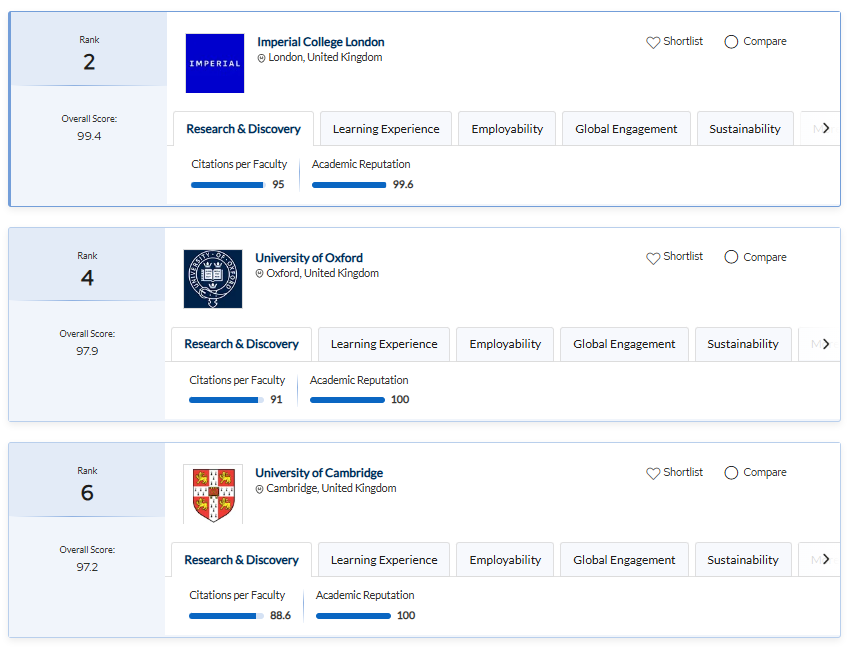Click the University of Cambridge shield logo

[213, 494]
